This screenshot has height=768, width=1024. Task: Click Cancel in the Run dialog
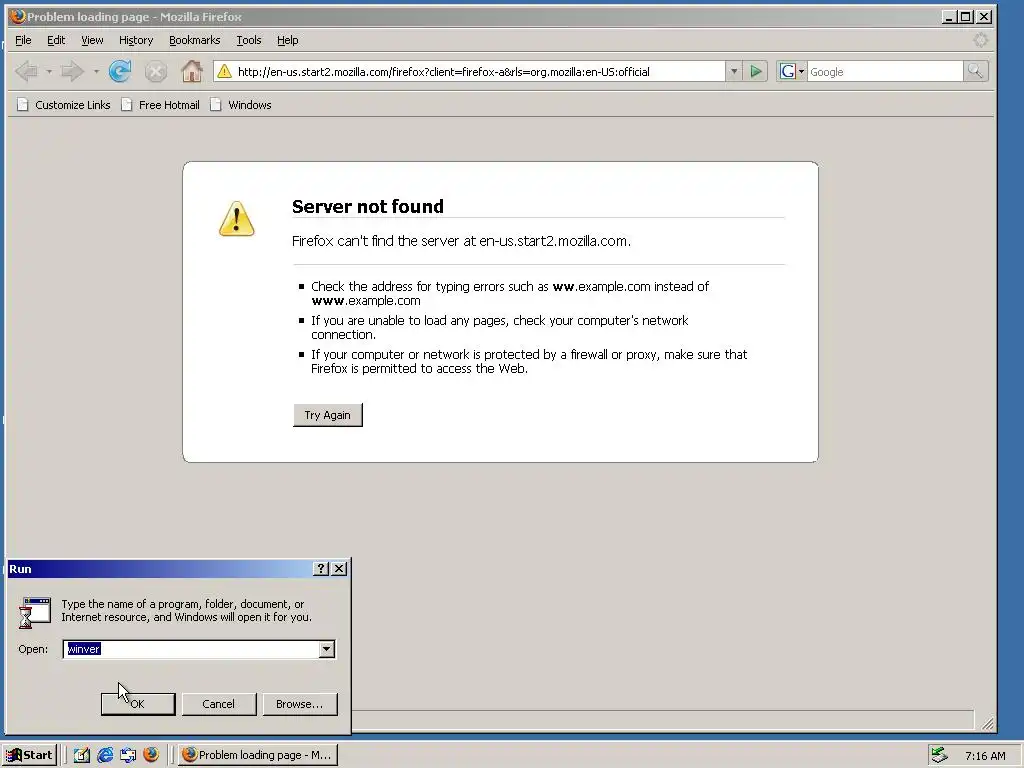click(x=218, y=704)
